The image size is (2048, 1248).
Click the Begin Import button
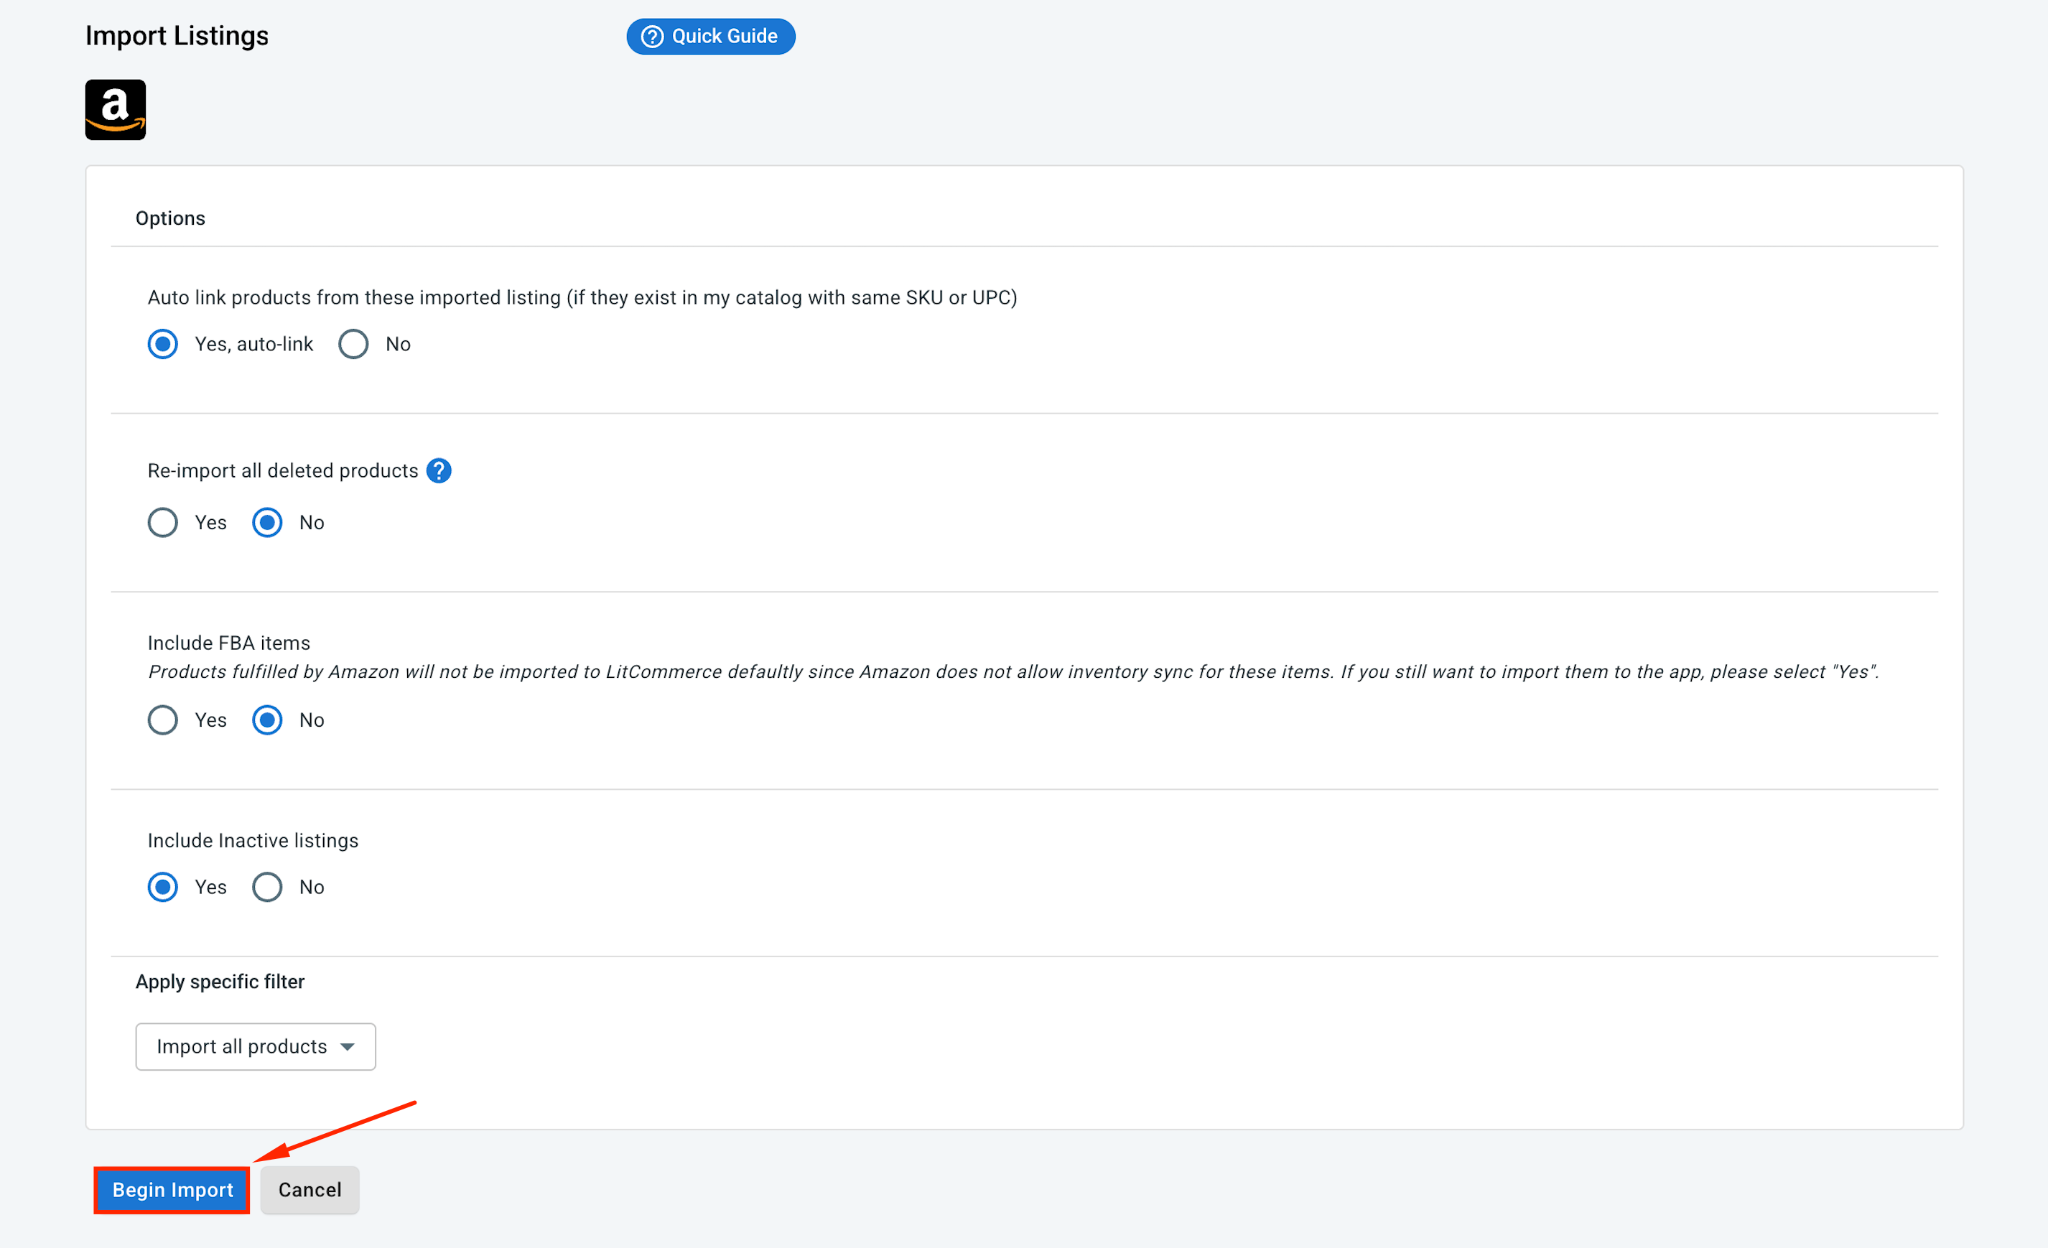click(172, 1190)
